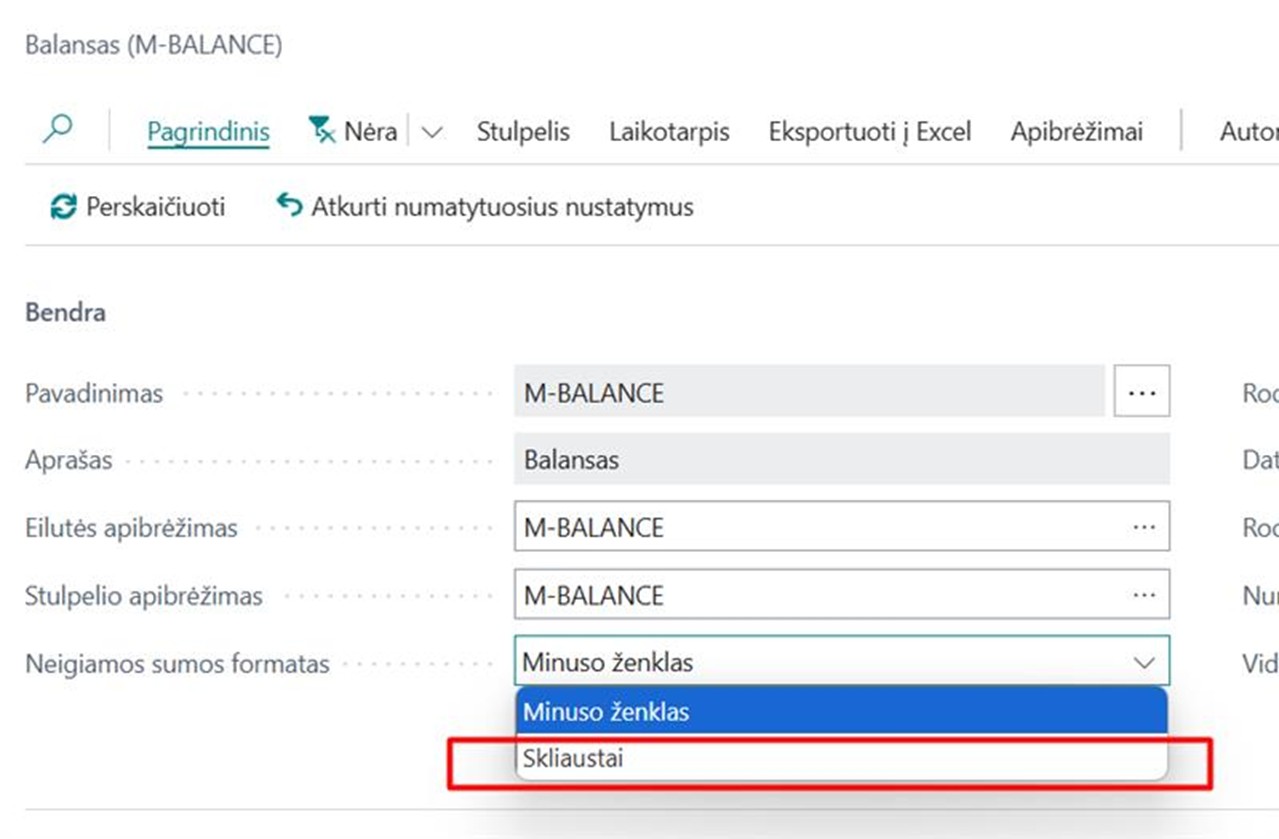Open the Apibrėžimai menu

point(1076,131)
